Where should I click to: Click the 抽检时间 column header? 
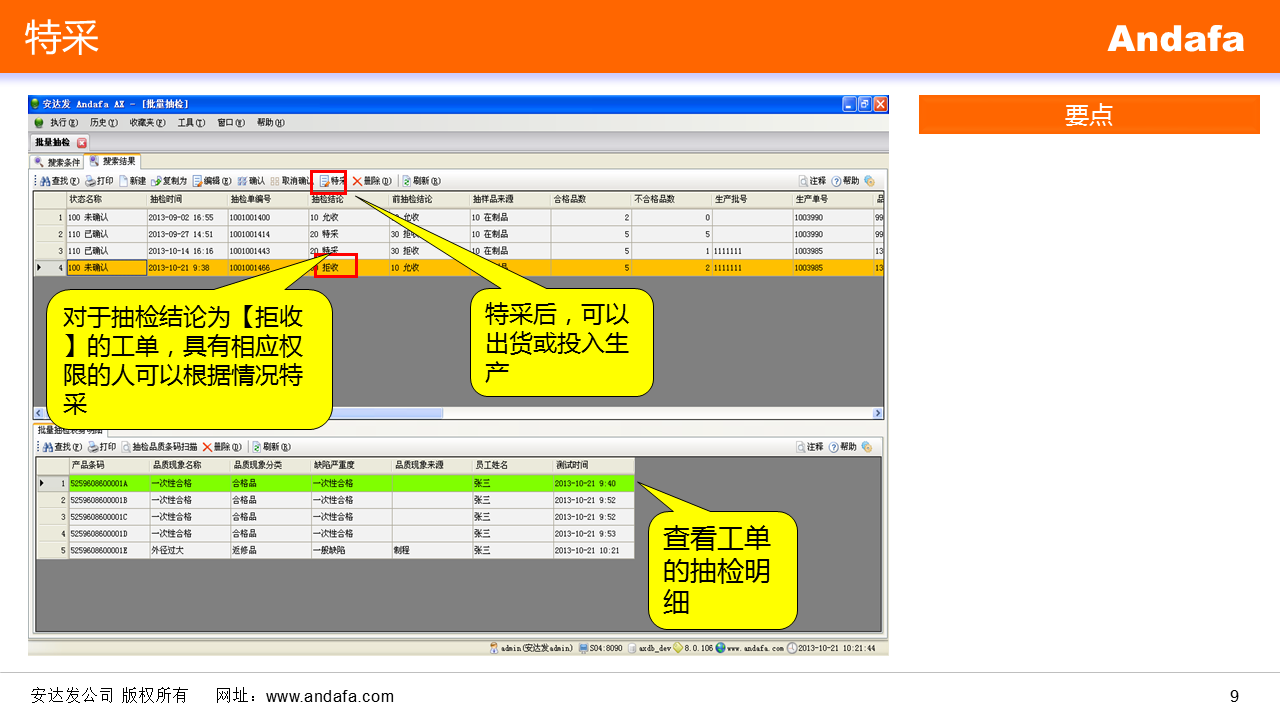186,200
